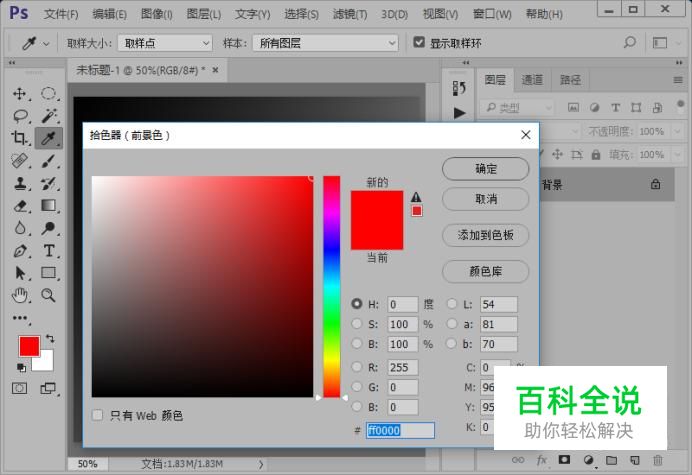692x475 pixels.
Task: Open the layer filter type dropdown
Action: (x=517, y=107)
